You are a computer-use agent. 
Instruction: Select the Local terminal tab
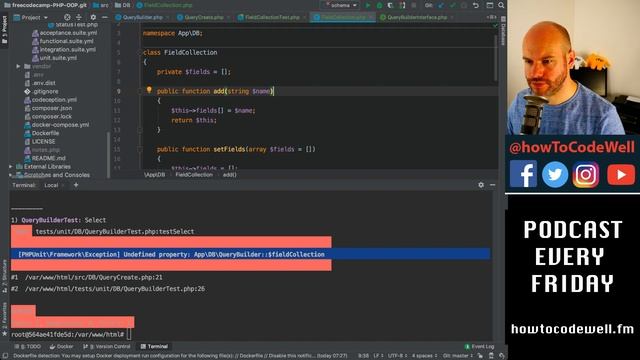tap(51, 185)
